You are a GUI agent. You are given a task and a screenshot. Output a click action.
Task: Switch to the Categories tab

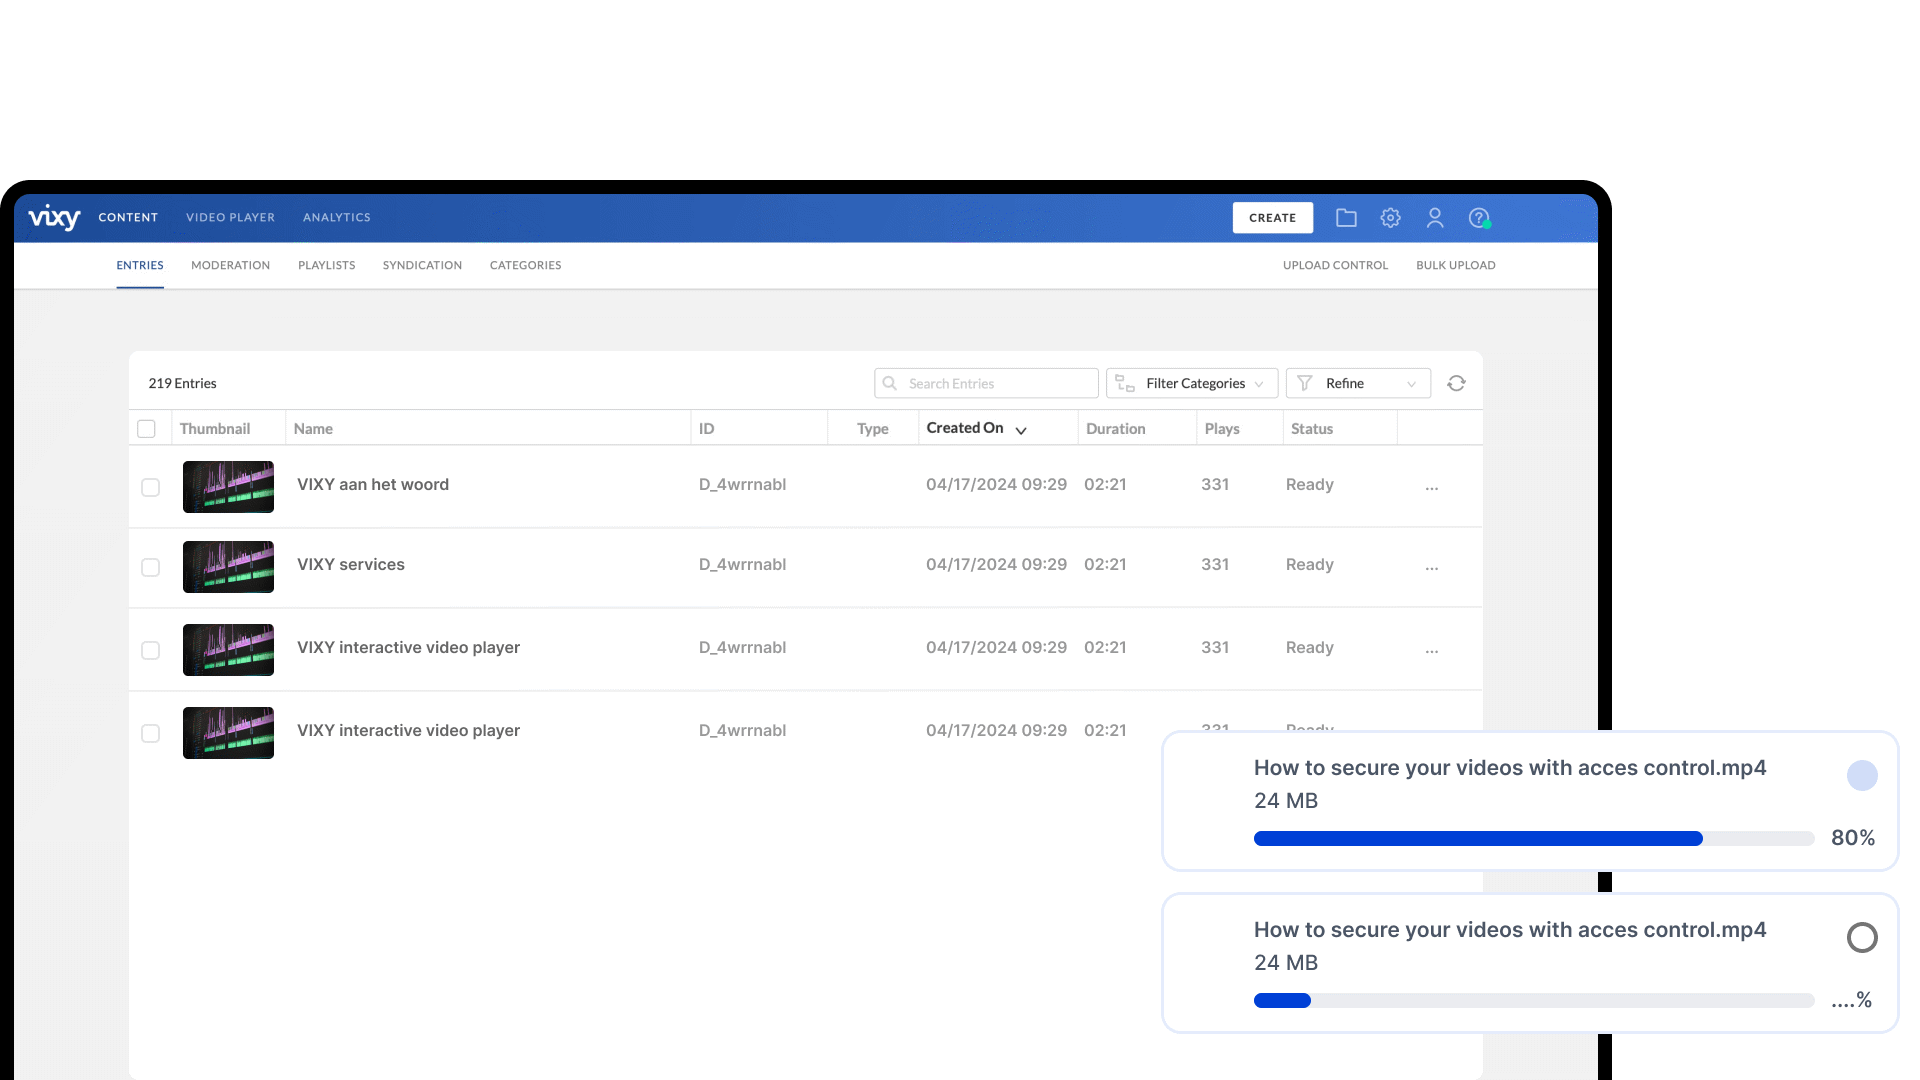(x=526, y=265)
